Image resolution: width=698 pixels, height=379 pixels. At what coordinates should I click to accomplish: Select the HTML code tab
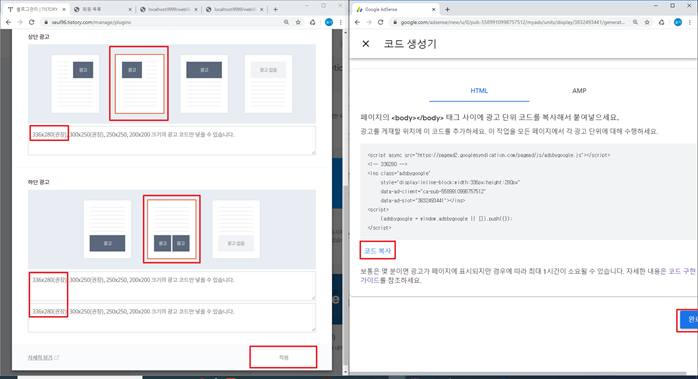(479, 91)
